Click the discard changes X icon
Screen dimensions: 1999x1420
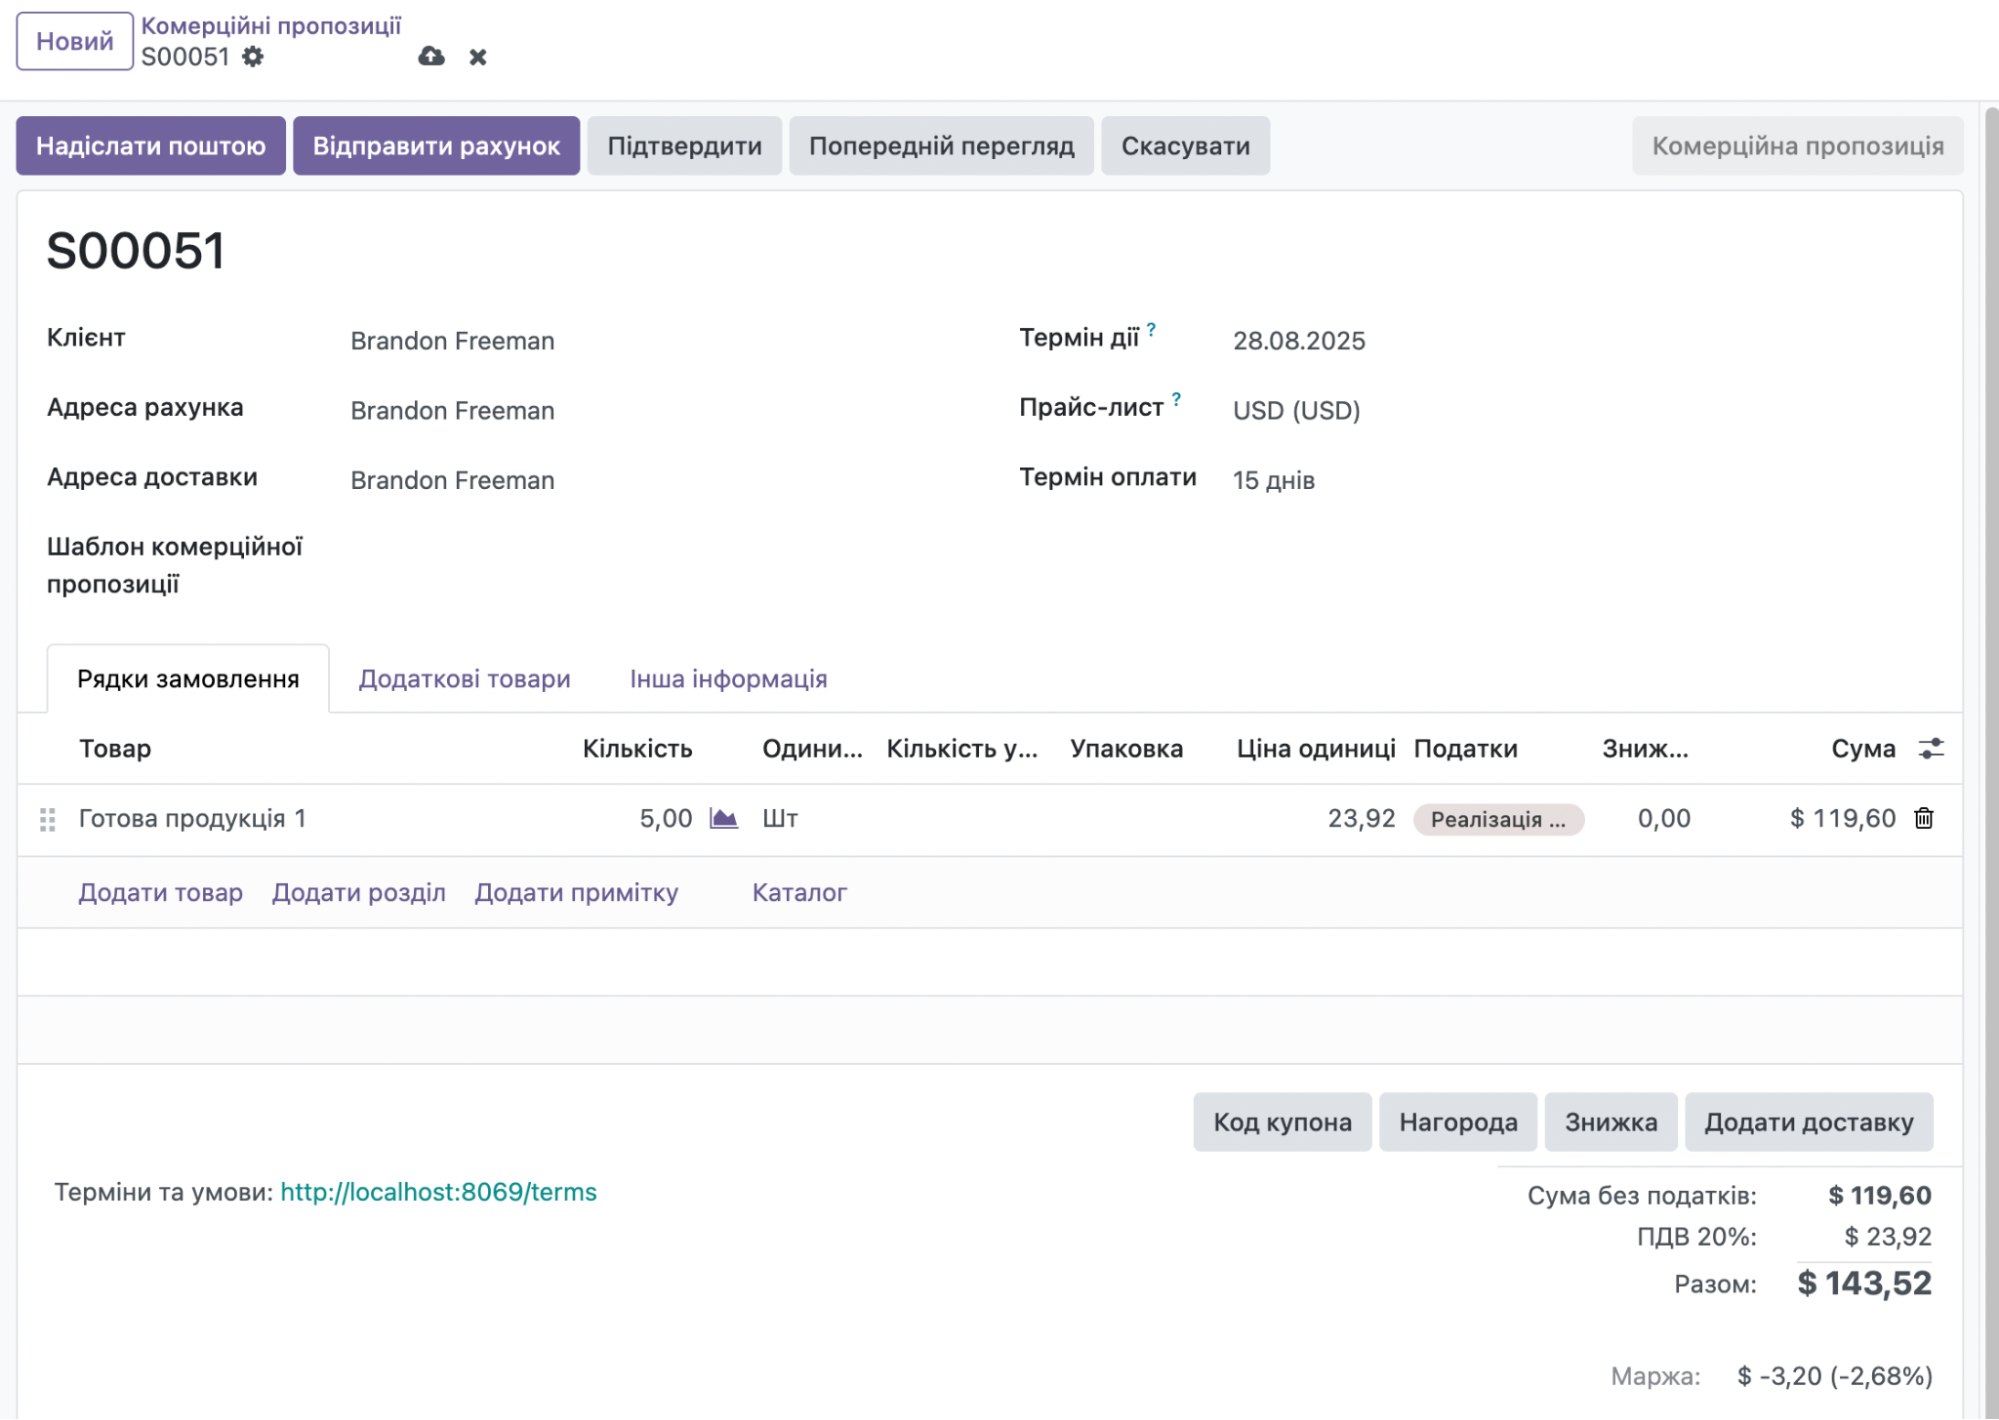[x=478, y=57]
